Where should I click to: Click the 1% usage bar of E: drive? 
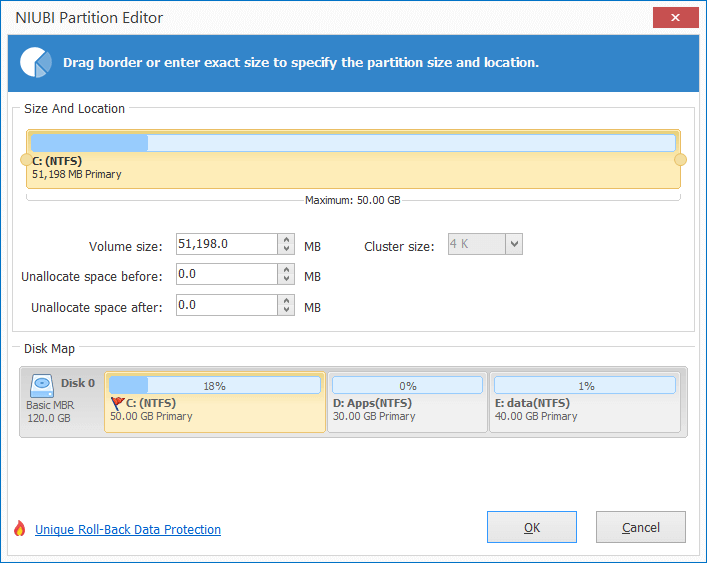585,385
